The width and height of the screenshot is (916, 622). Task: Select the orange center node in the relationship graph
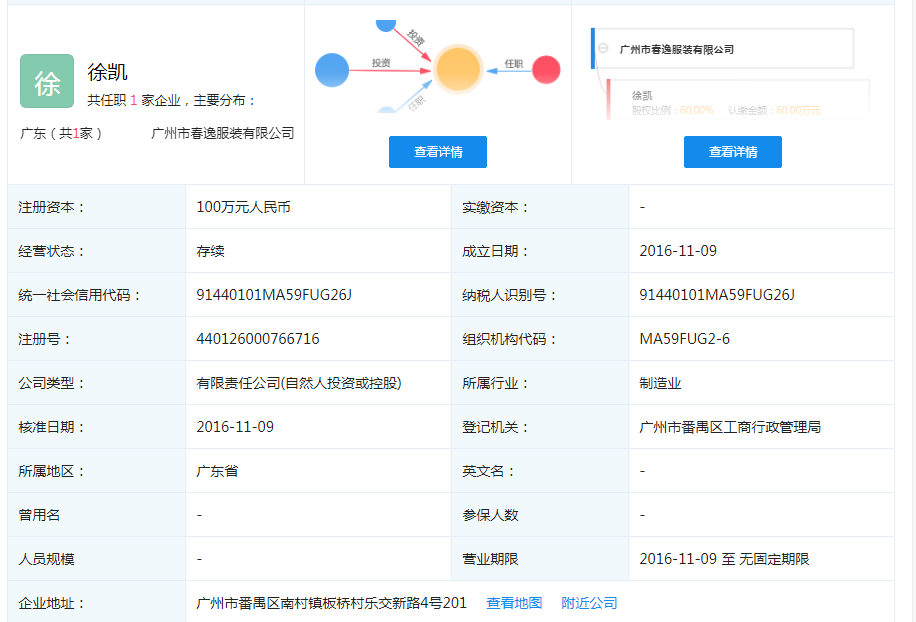(x=457, y=69)
